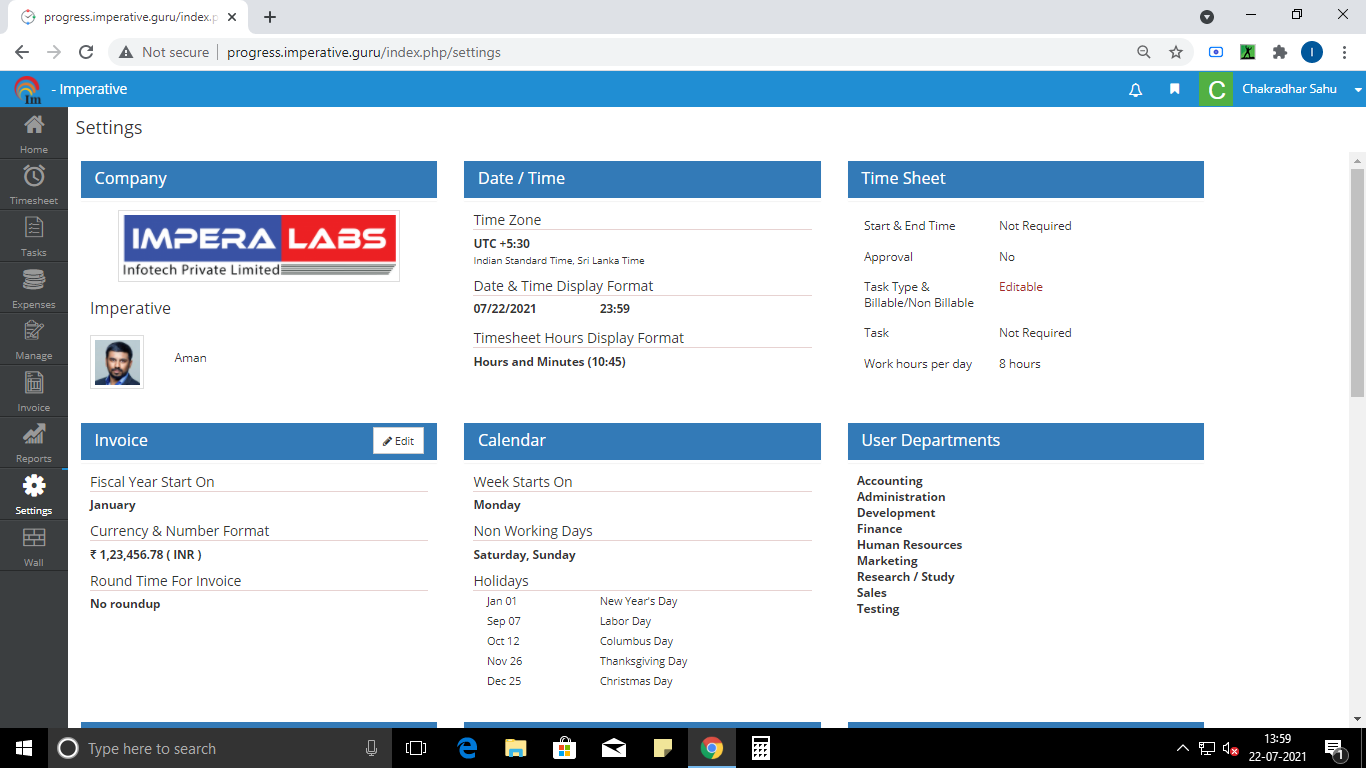Click the notification bell icon
The width and height of the screenshot is (1366, 768).
(1135, 90)
